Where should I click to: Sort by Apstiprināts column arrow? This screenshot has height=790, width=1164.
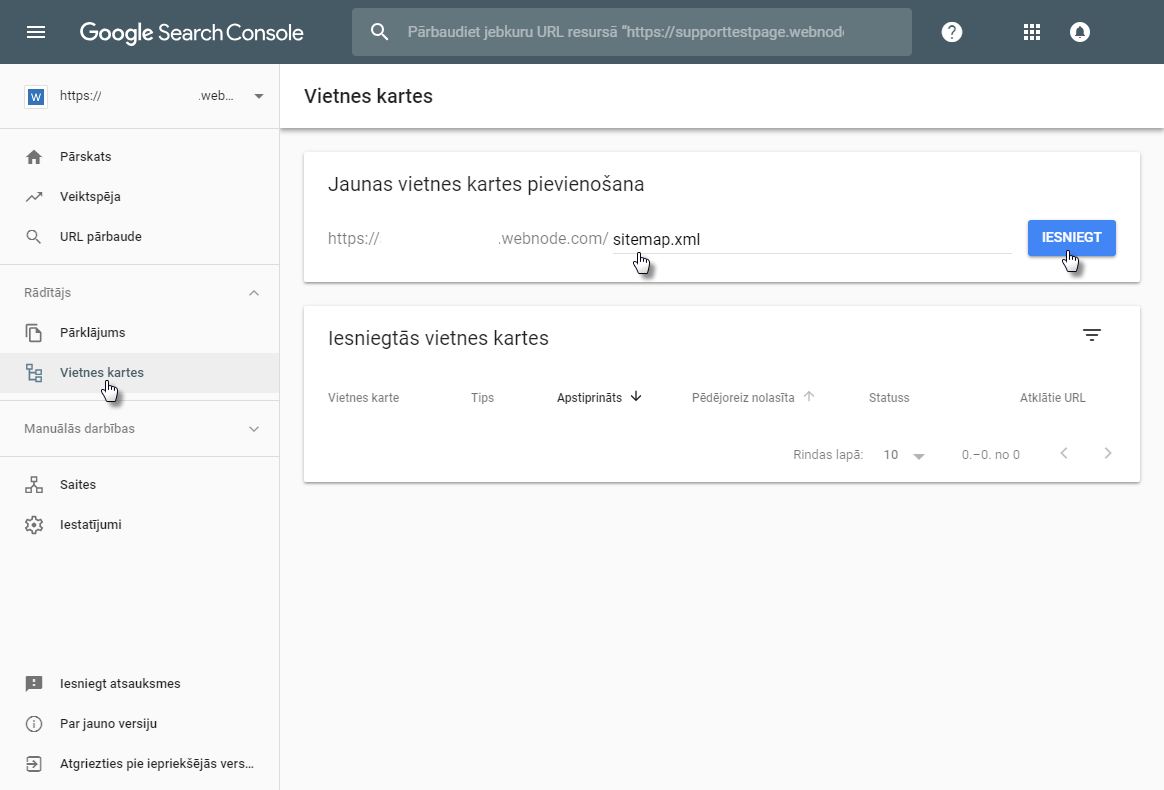pos(636,396)
